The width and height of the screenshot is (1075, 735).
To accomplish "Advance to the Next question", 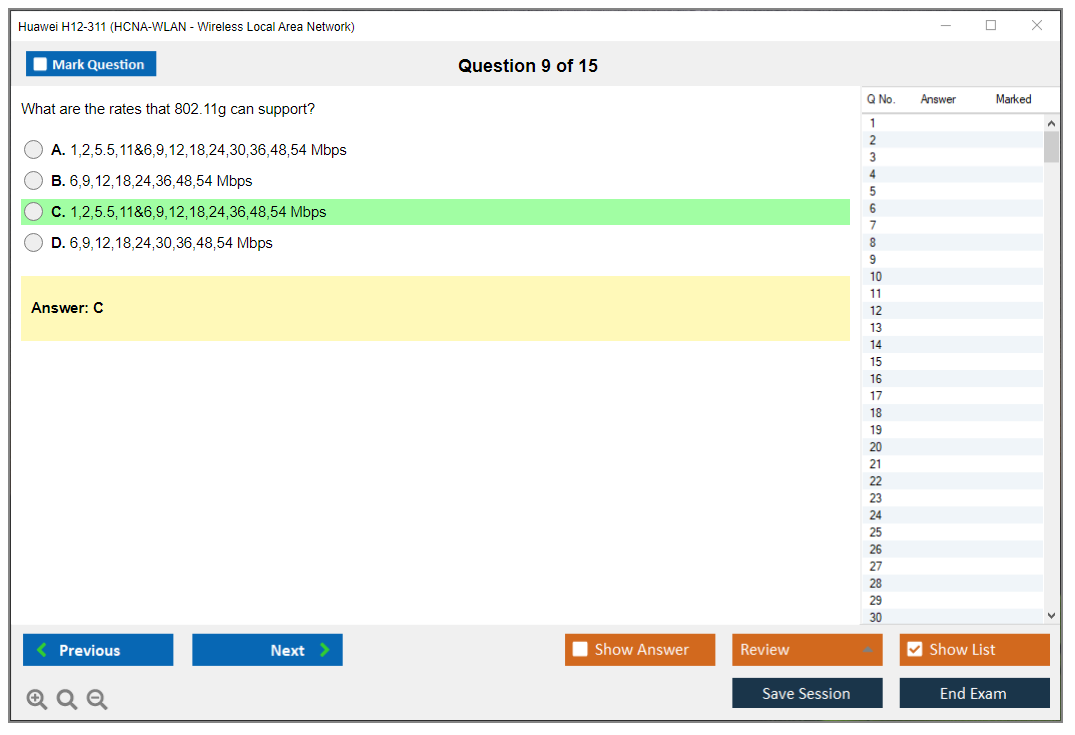I will pyautogui.click(x=267, y=650).
